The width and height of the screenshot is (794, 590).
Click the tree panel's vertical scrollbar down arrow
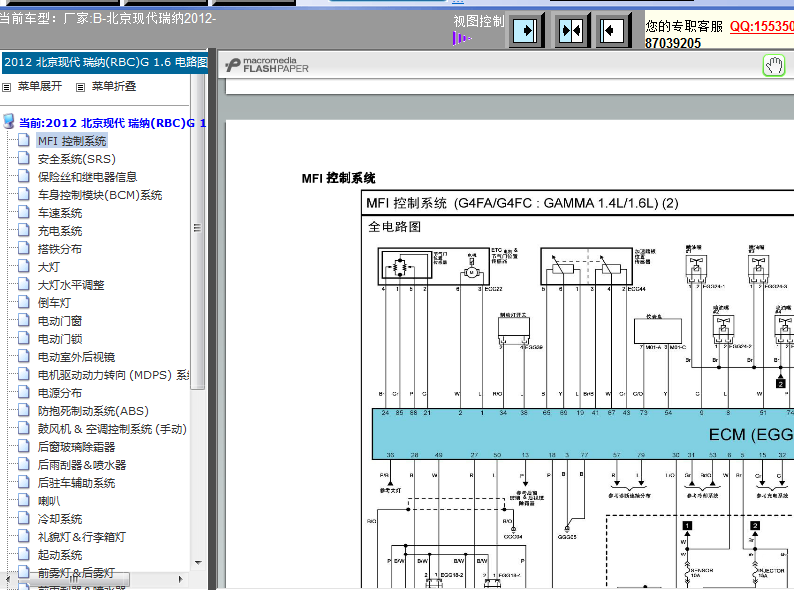click(198, 563)
